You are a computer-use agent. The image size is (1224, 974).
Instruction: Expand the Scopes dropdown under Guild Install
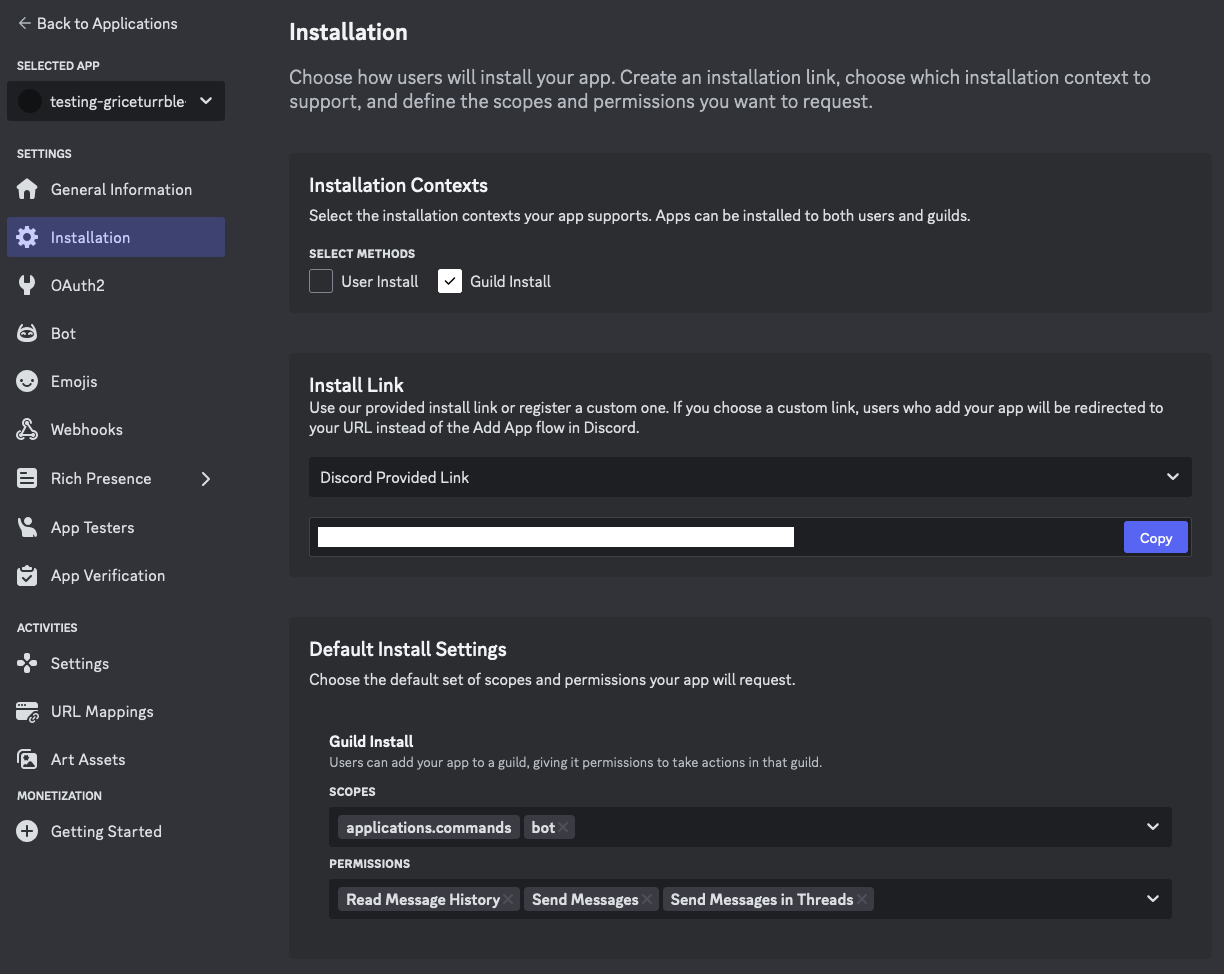coord(1151,827)
